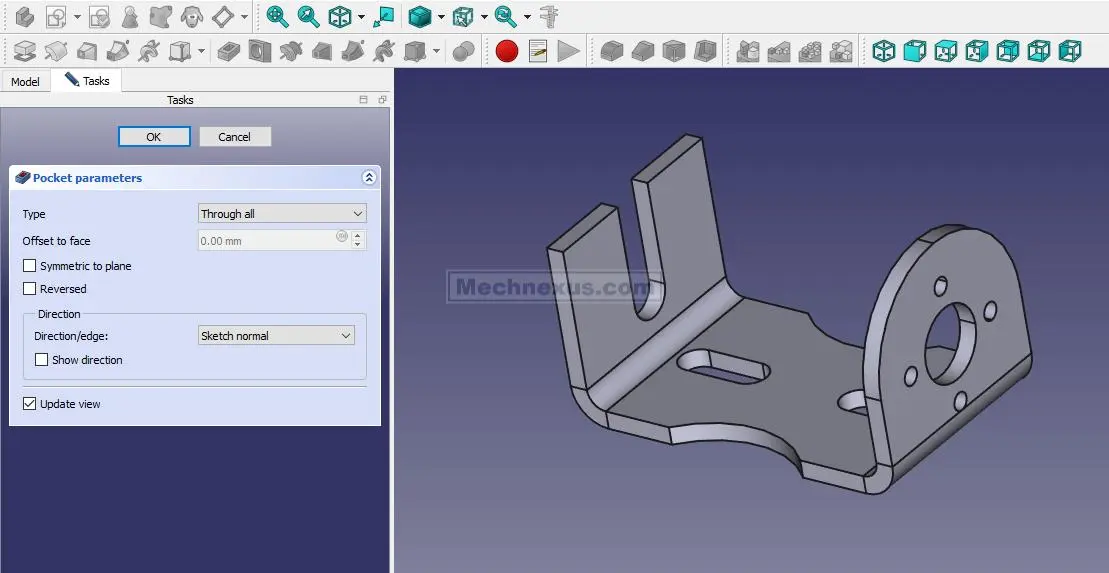Click the Measure distance caliper icon

point(548,16)
